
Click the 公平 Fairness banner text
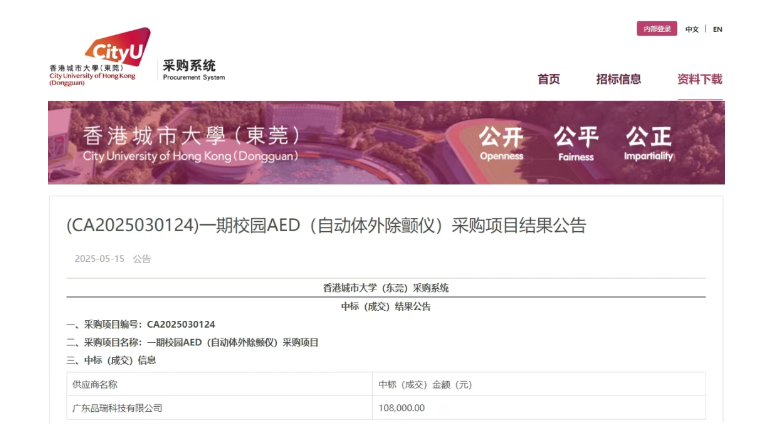[576, 141]
